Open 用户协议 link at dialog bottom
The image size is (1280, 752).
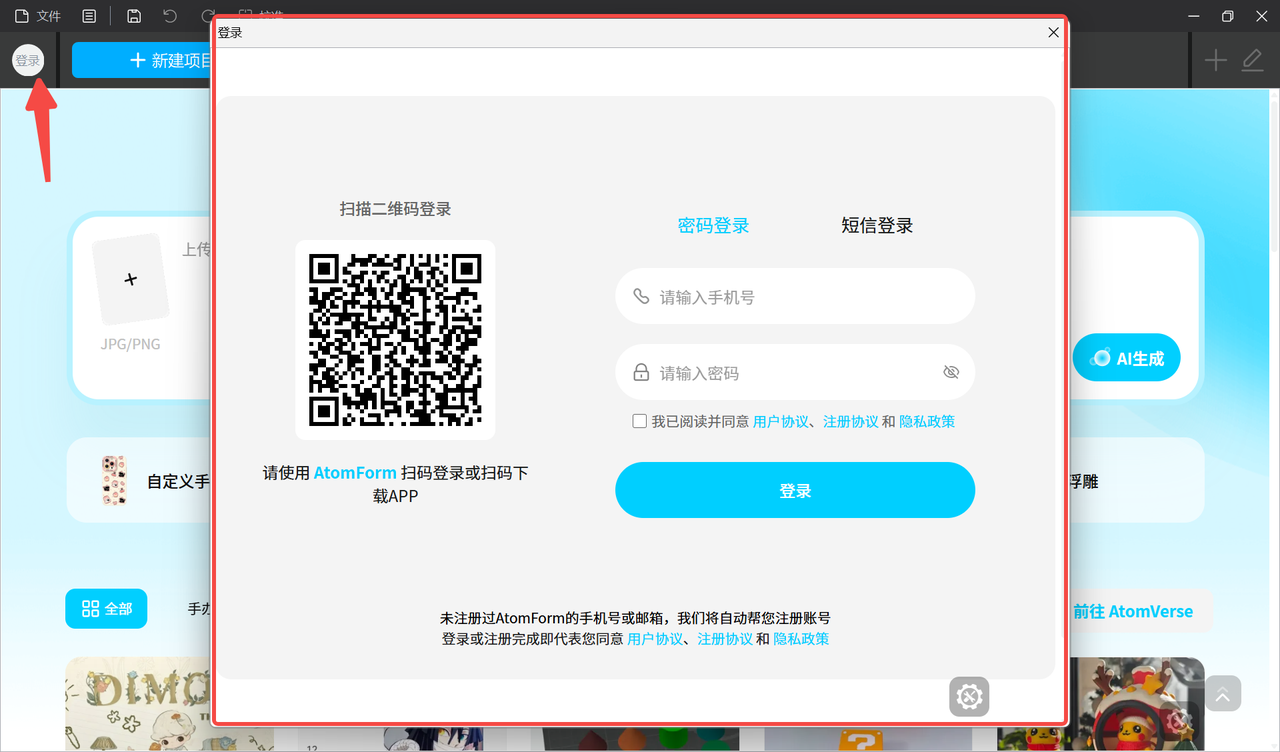click(x=655, y=639)
